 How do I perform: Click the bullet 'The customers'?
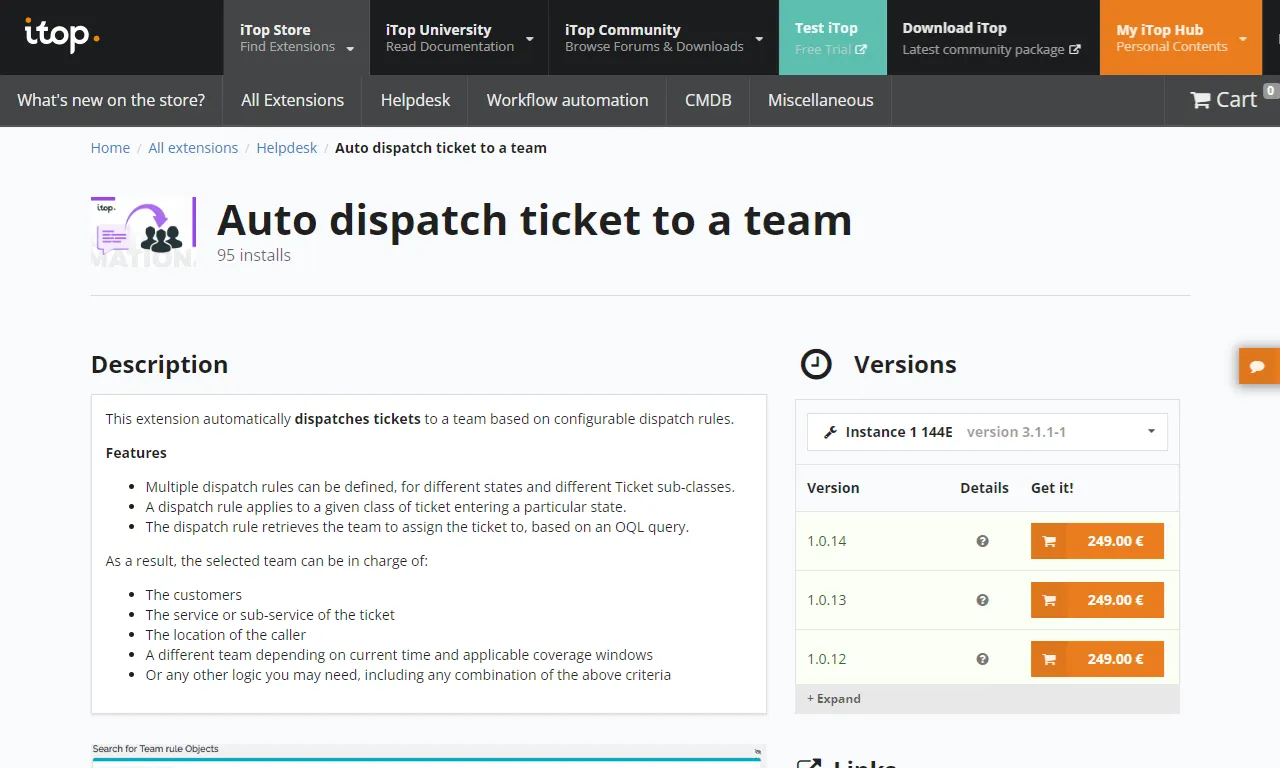click(194, 595)
